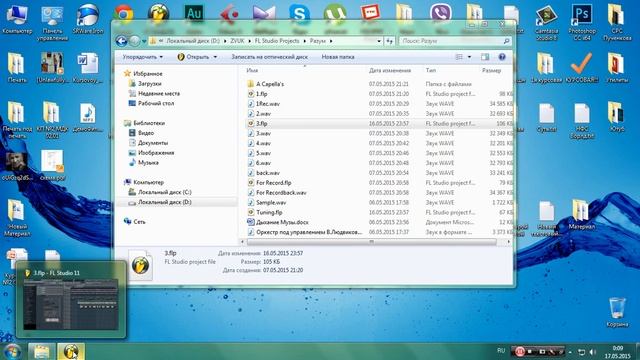
Task: Click the horizontal scrollbar of file list
Action: (371, 242)
